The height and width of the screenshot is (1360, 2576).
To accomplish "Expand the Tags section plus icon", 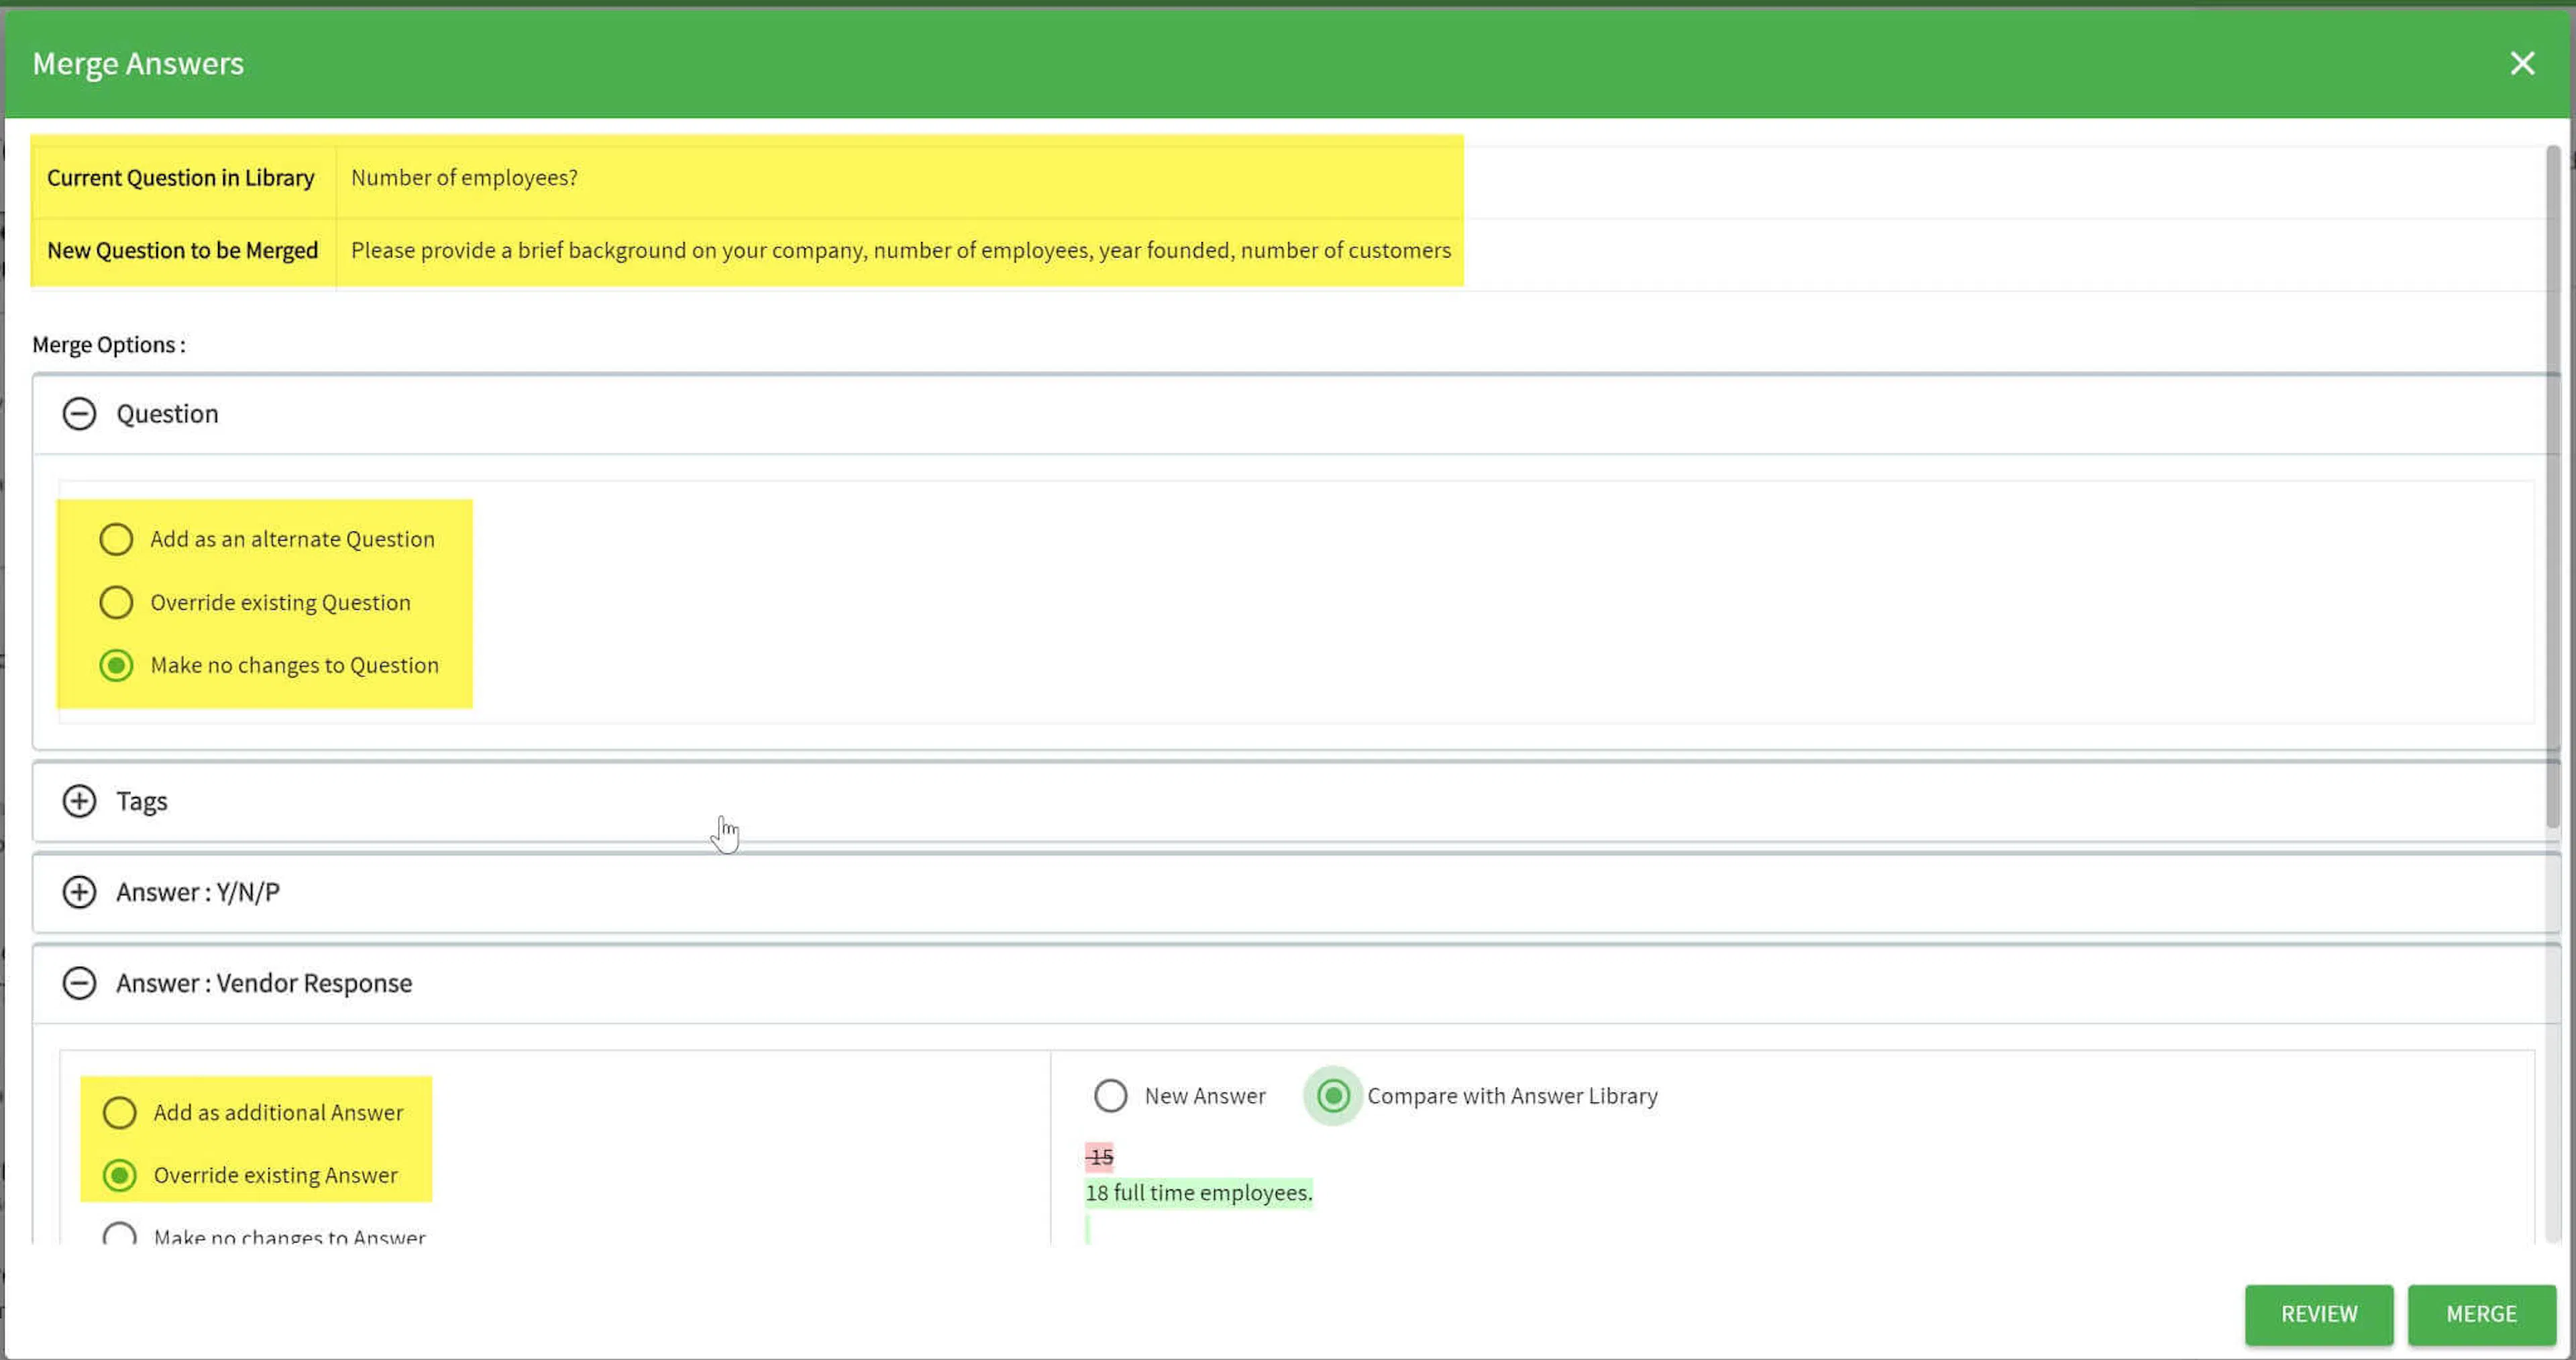I will [x=79, y=801].
